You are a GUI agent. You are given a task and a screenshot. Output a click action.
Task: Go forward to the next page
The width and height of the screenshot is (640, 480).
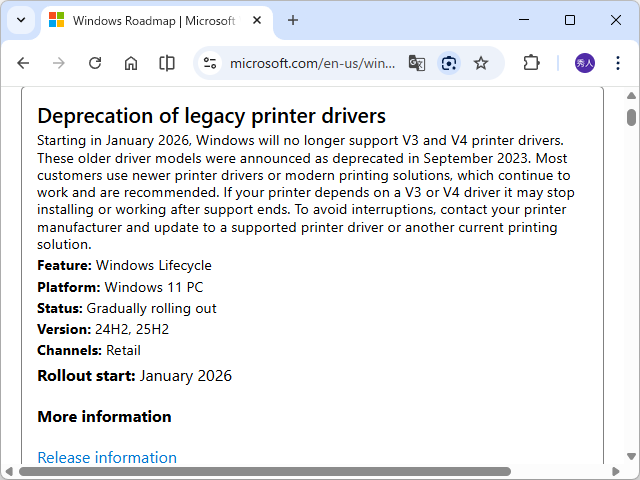click(59, 63)
